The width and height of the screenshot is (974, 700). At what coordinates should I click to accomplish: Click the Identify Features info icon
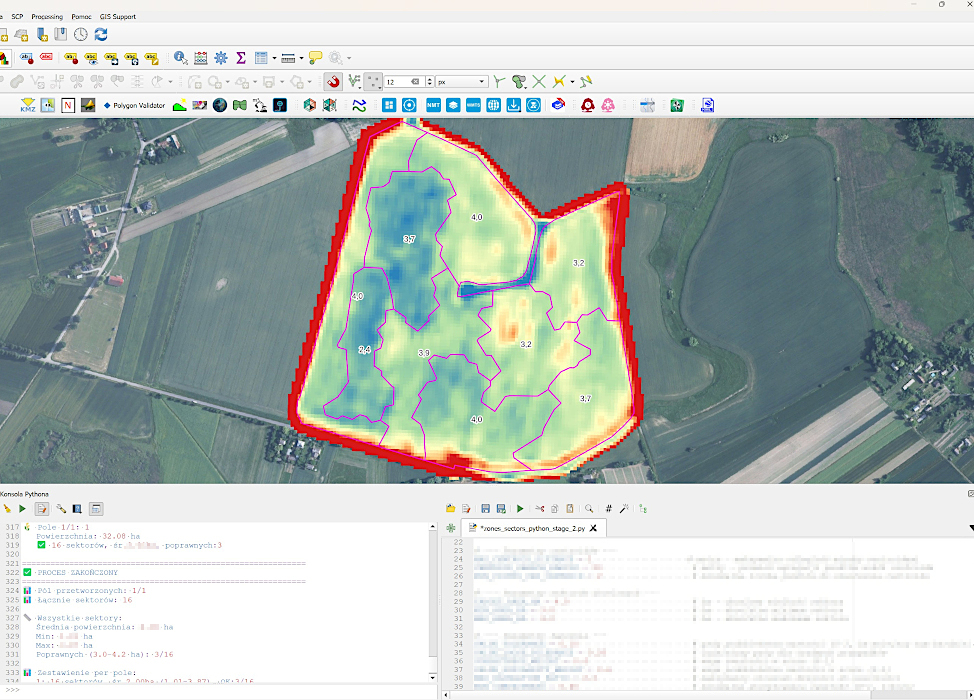pos(181,58)
